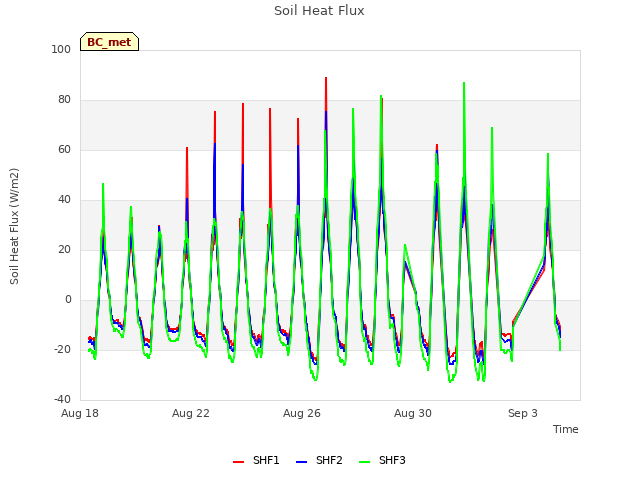Click the Sep 3 x-axis label

click(x=523, y=413)
